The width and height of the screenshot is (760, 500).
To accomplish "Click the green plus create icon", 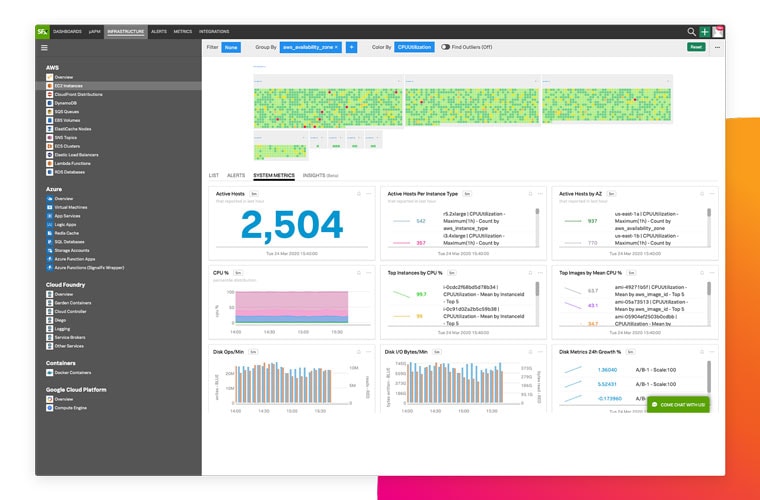I will (704, 32).
